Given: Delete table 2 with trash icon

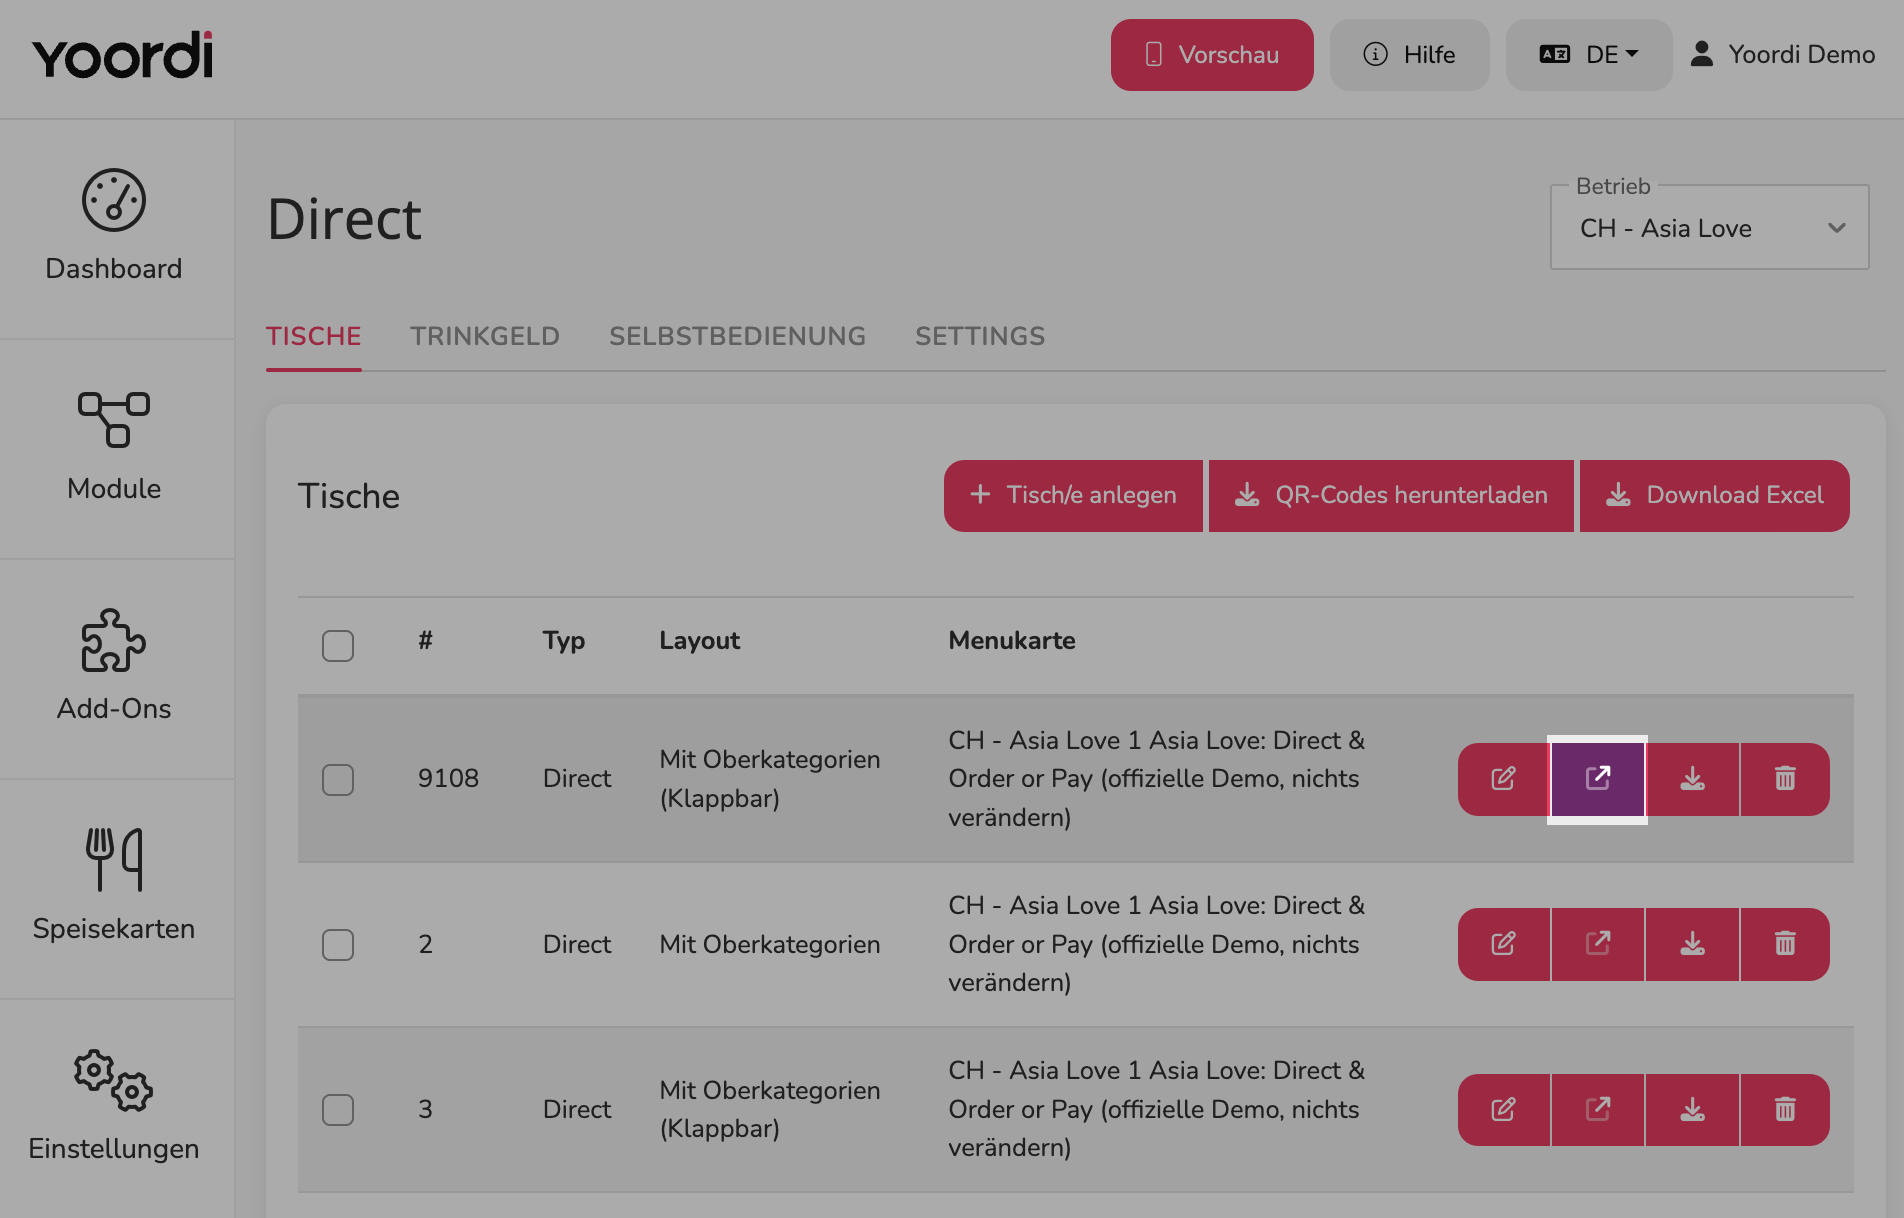Looking at the screenshot, I should pyautogui.click(x=1785, y=944).
